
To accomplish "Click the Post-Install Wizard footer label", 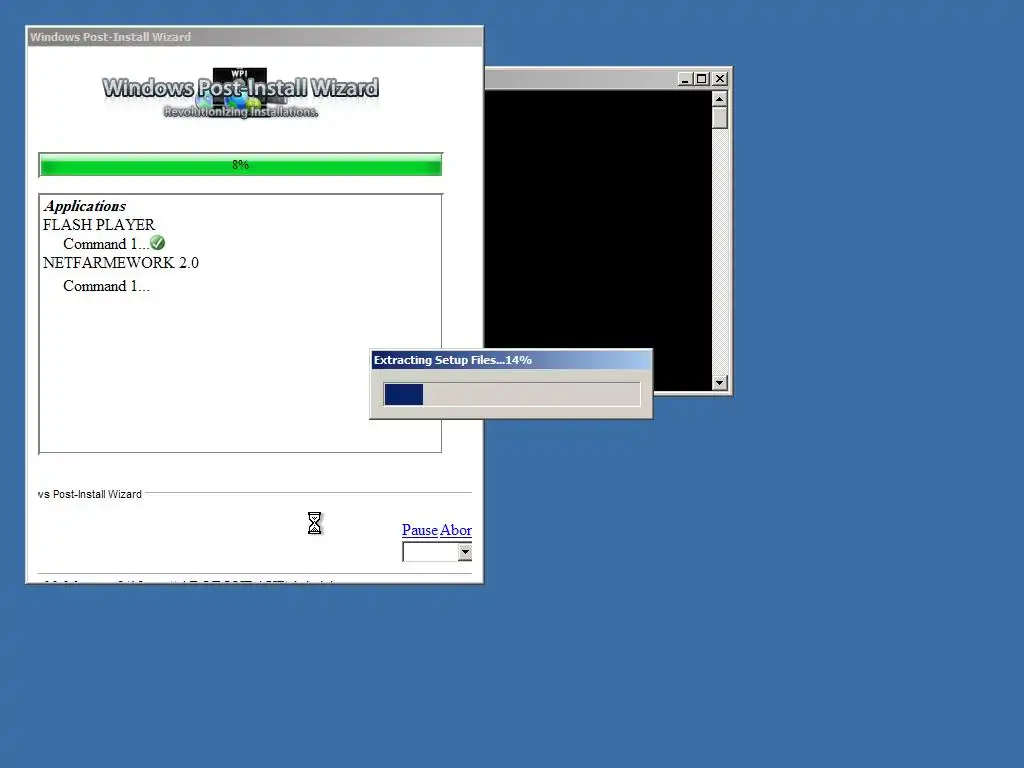I will click(89, 494).
